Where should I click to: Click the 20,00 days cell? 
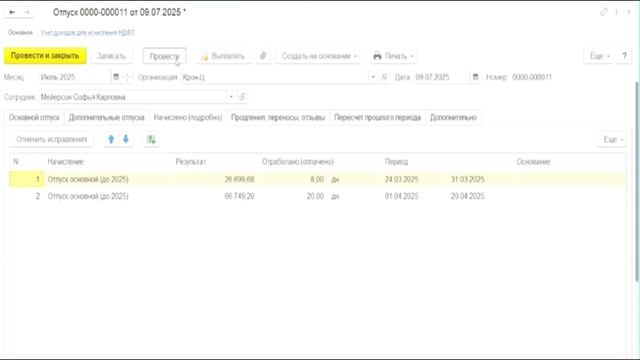[x=315, y=196]
